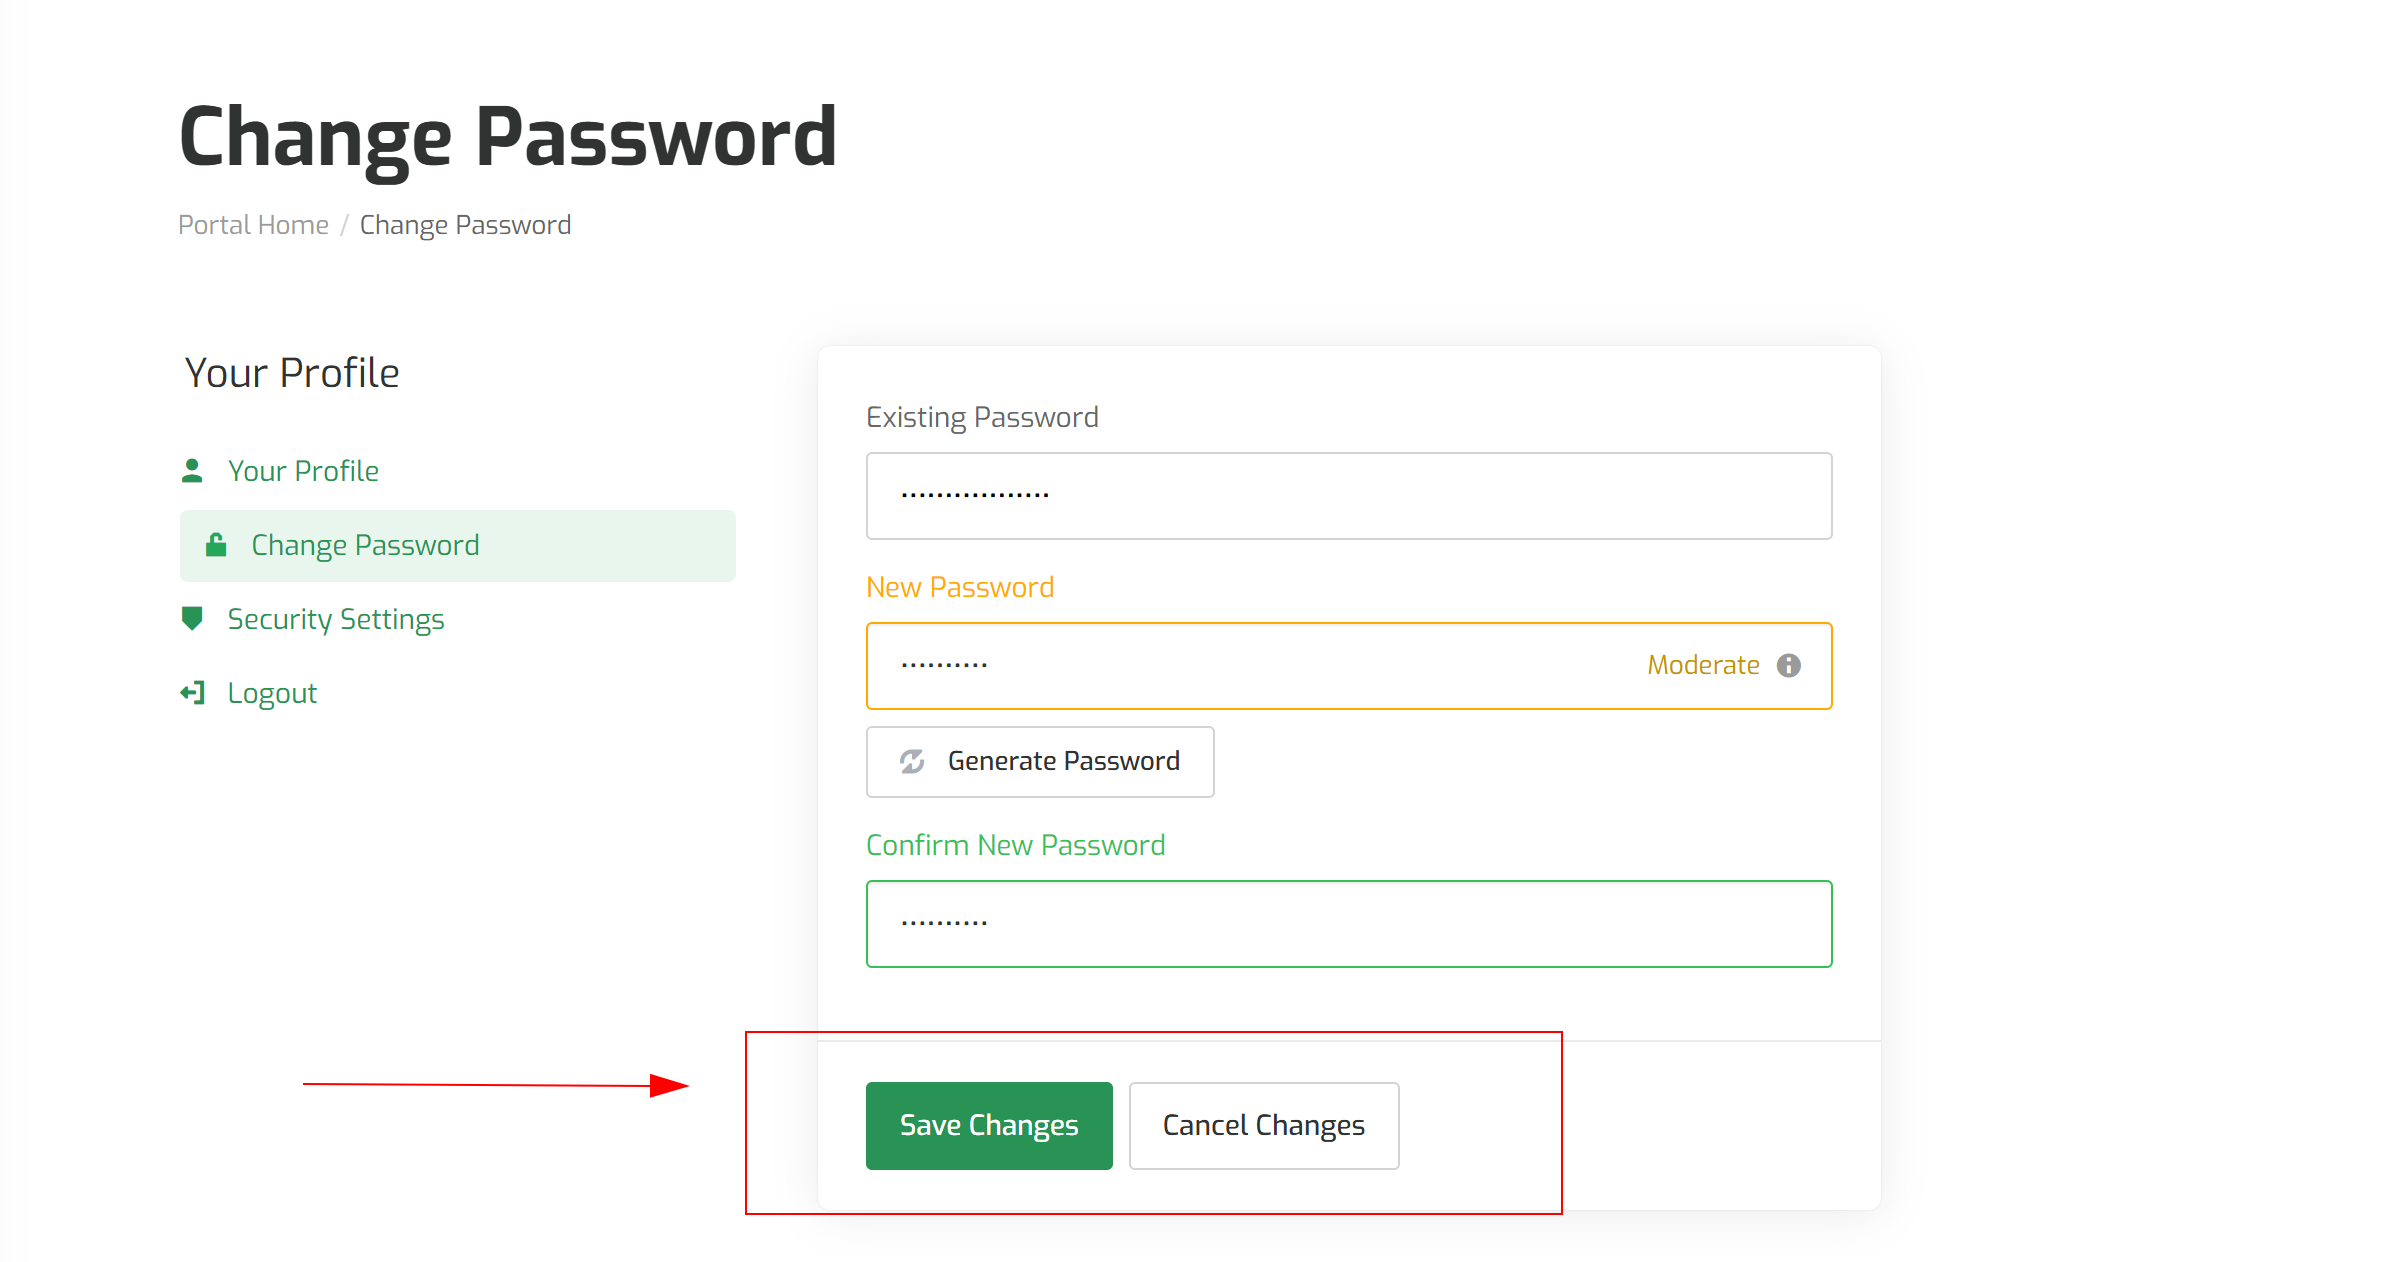Click the padlock icon in Change Password item
The width and height of the screenshot is (2382, 1262).
(x=216, y=545)
